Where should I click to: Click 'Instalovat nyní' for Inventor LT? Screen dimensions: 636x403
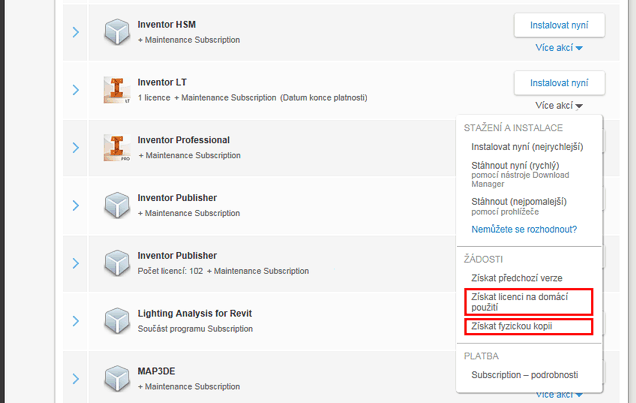tap(559, 83)
